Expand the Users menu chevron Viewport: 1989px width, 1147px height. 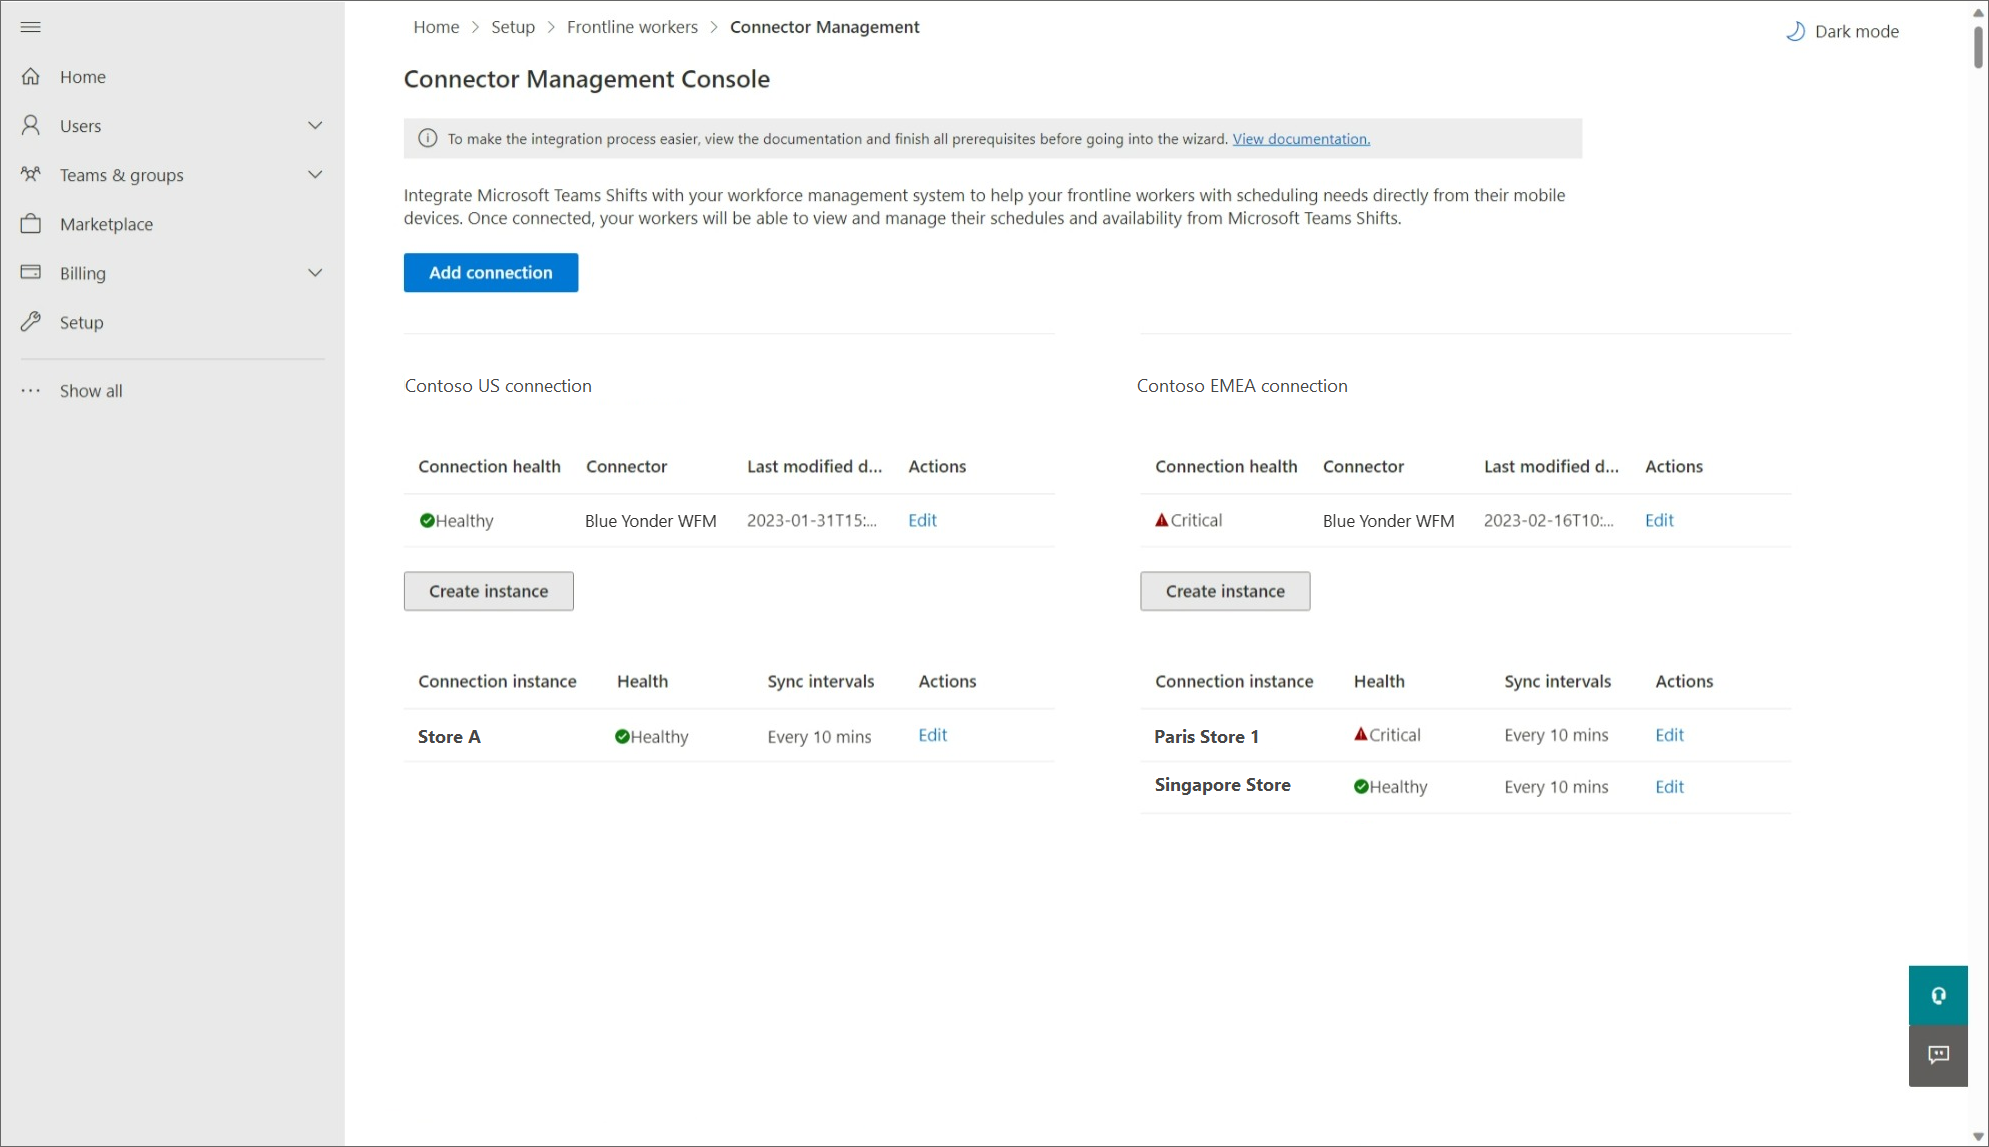click(x=315, y=126)
